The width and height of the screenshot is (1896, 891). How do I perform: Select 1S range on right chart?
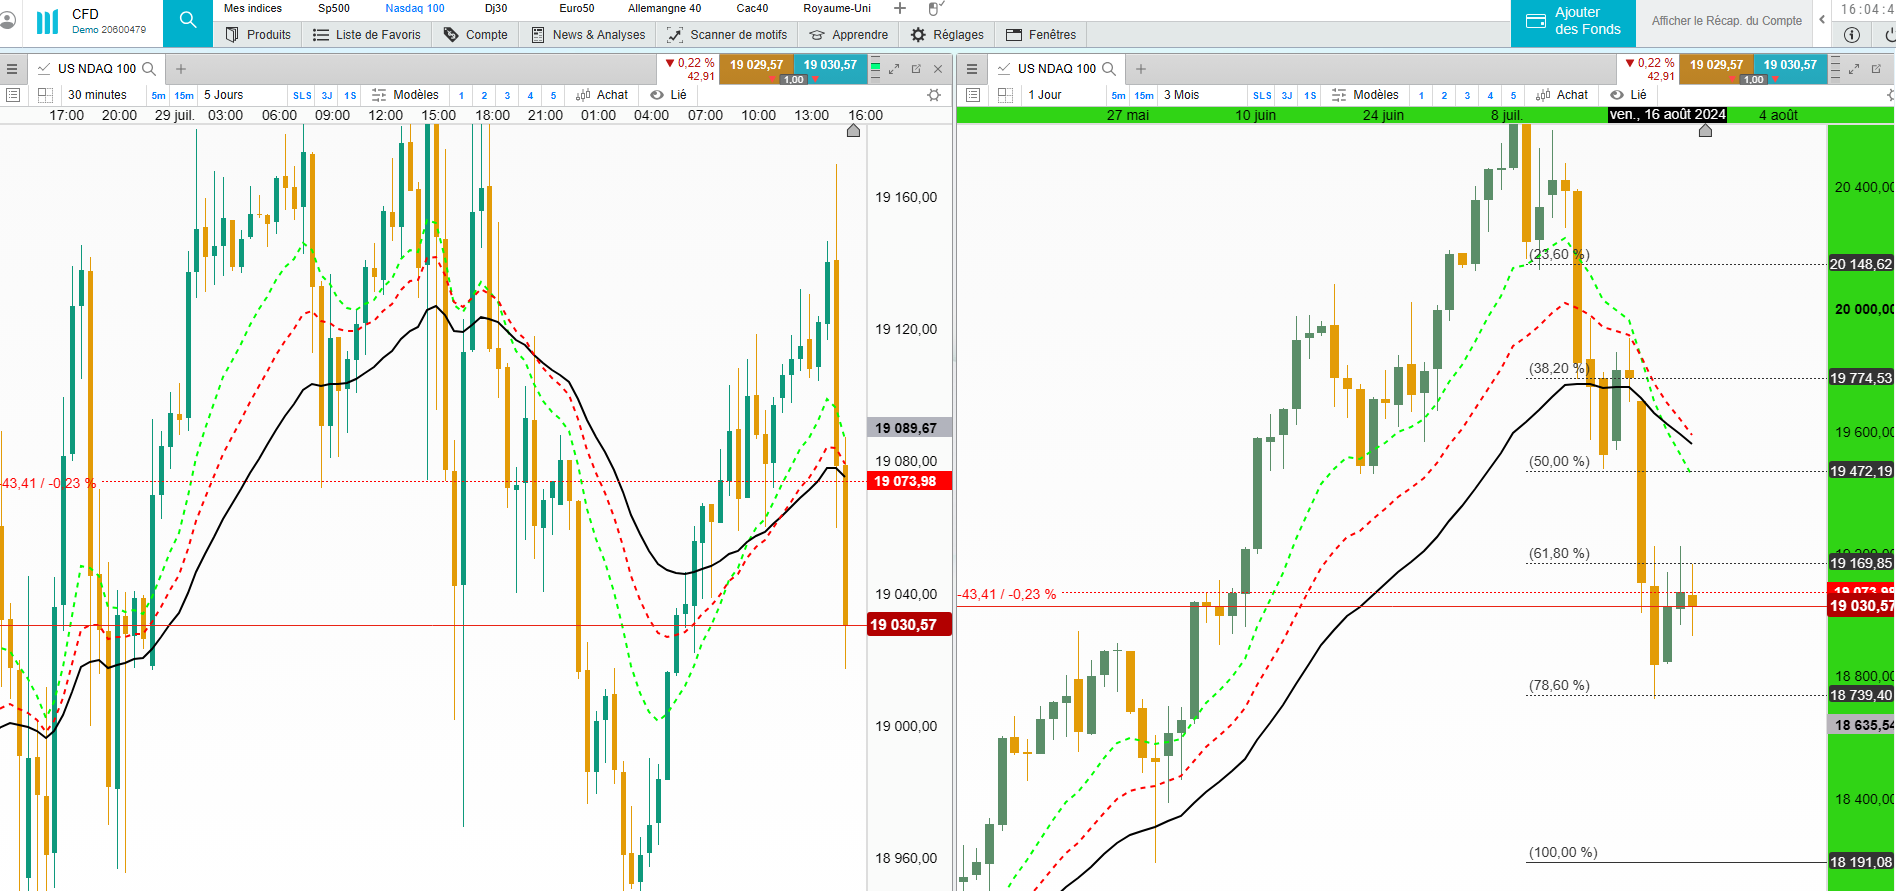1311,96
